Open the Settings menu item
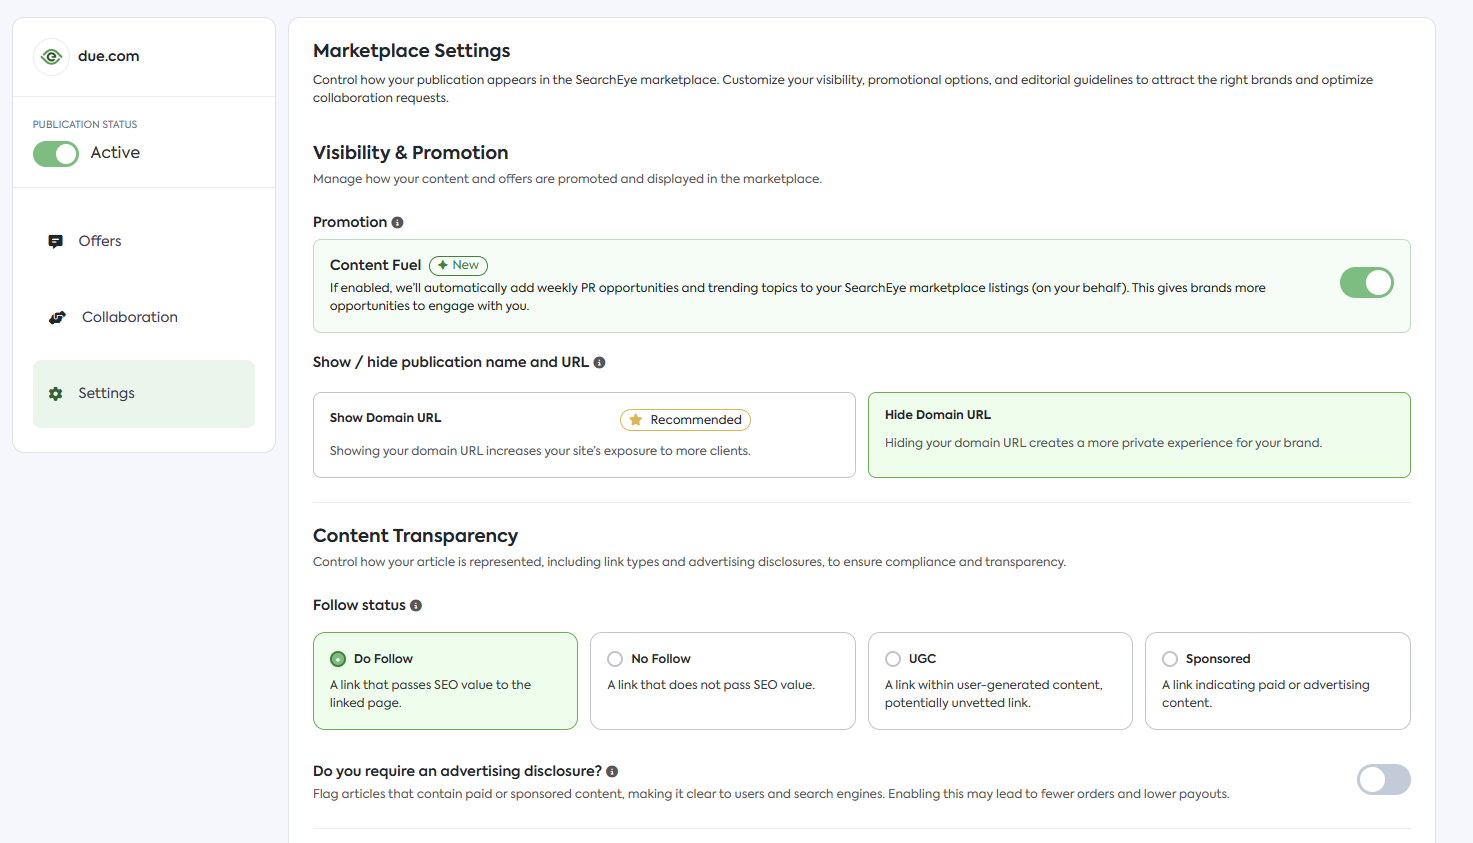Image resolution: width=1473 pixels, height=843 pixels. point(144,394)
